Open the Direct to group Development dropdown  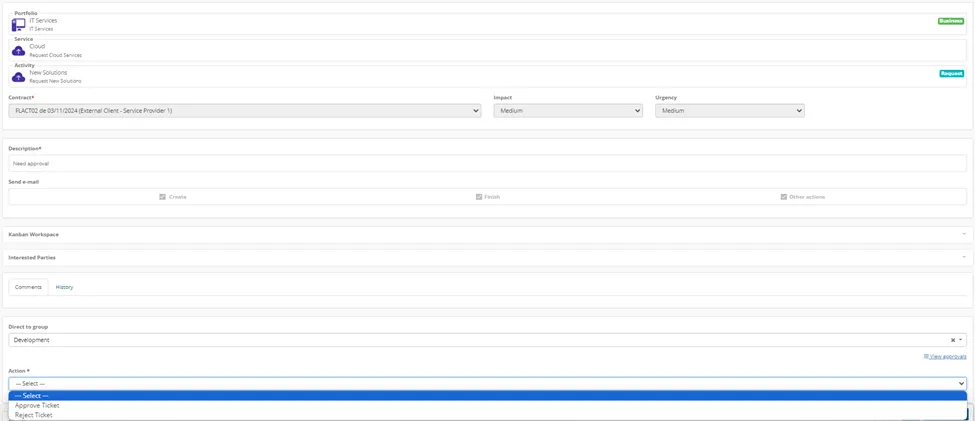point(488,340)
